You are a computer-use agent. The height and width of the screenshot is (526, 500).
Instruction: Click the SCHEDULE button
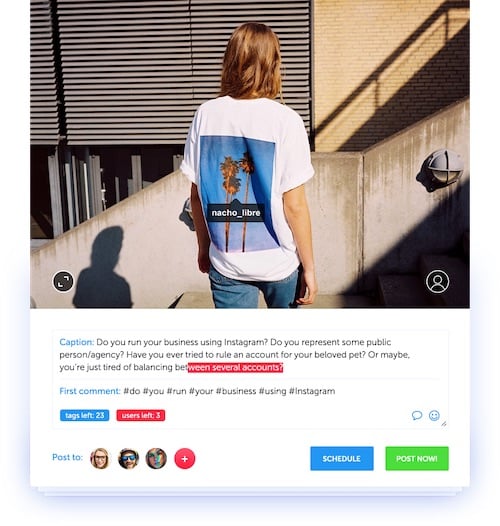[x=342, y=458]
